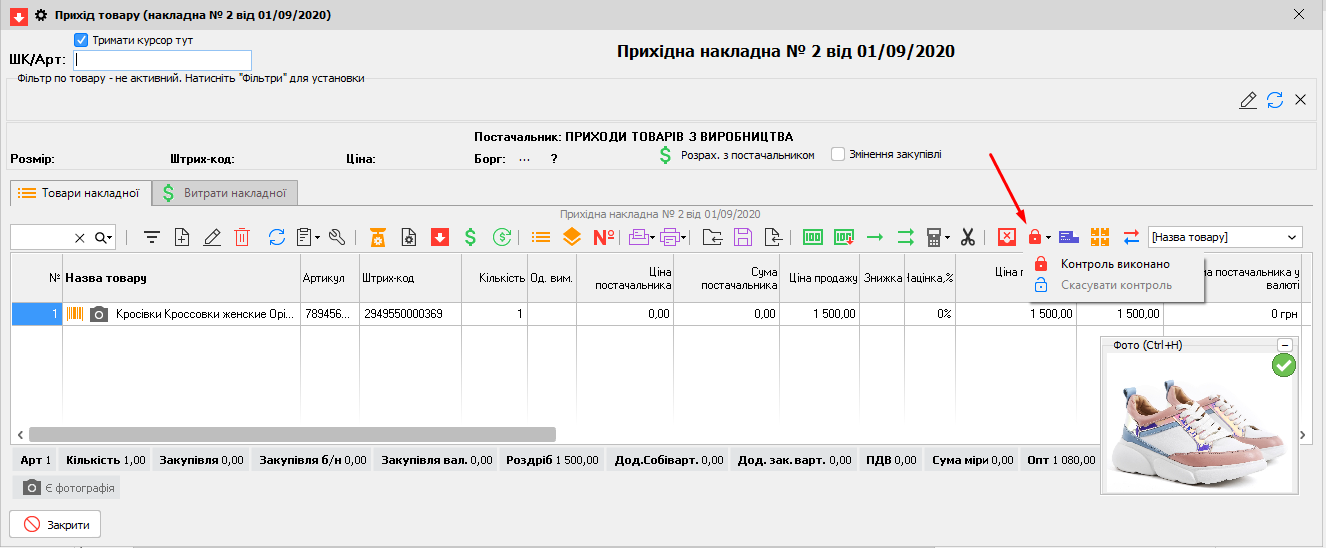Click the double green arrows icon
1326x548 pixels.
[905, 237]
